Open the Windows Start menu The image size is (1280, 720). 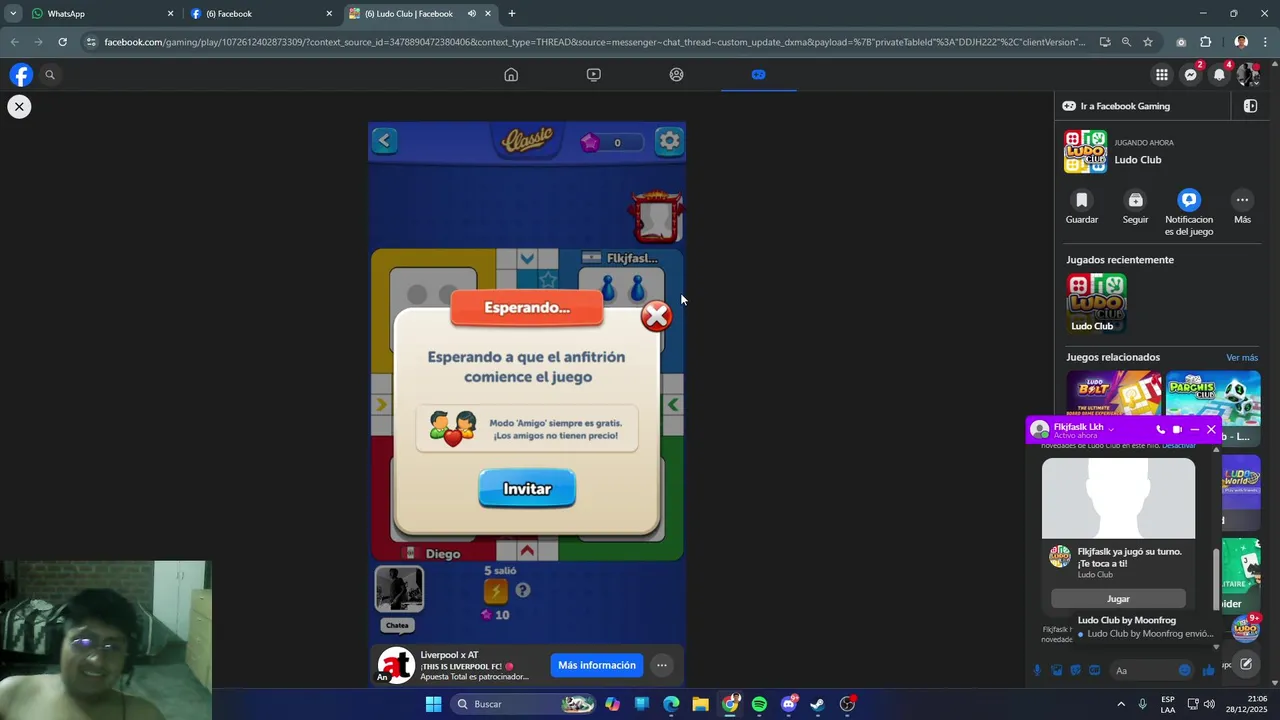click(433, 704)
